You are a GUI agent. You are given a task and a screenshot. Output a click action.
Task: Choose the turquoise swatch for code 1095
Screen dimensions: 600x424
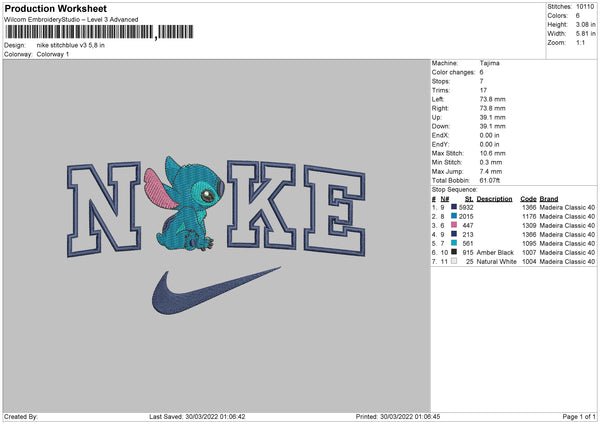click(454, 243)
